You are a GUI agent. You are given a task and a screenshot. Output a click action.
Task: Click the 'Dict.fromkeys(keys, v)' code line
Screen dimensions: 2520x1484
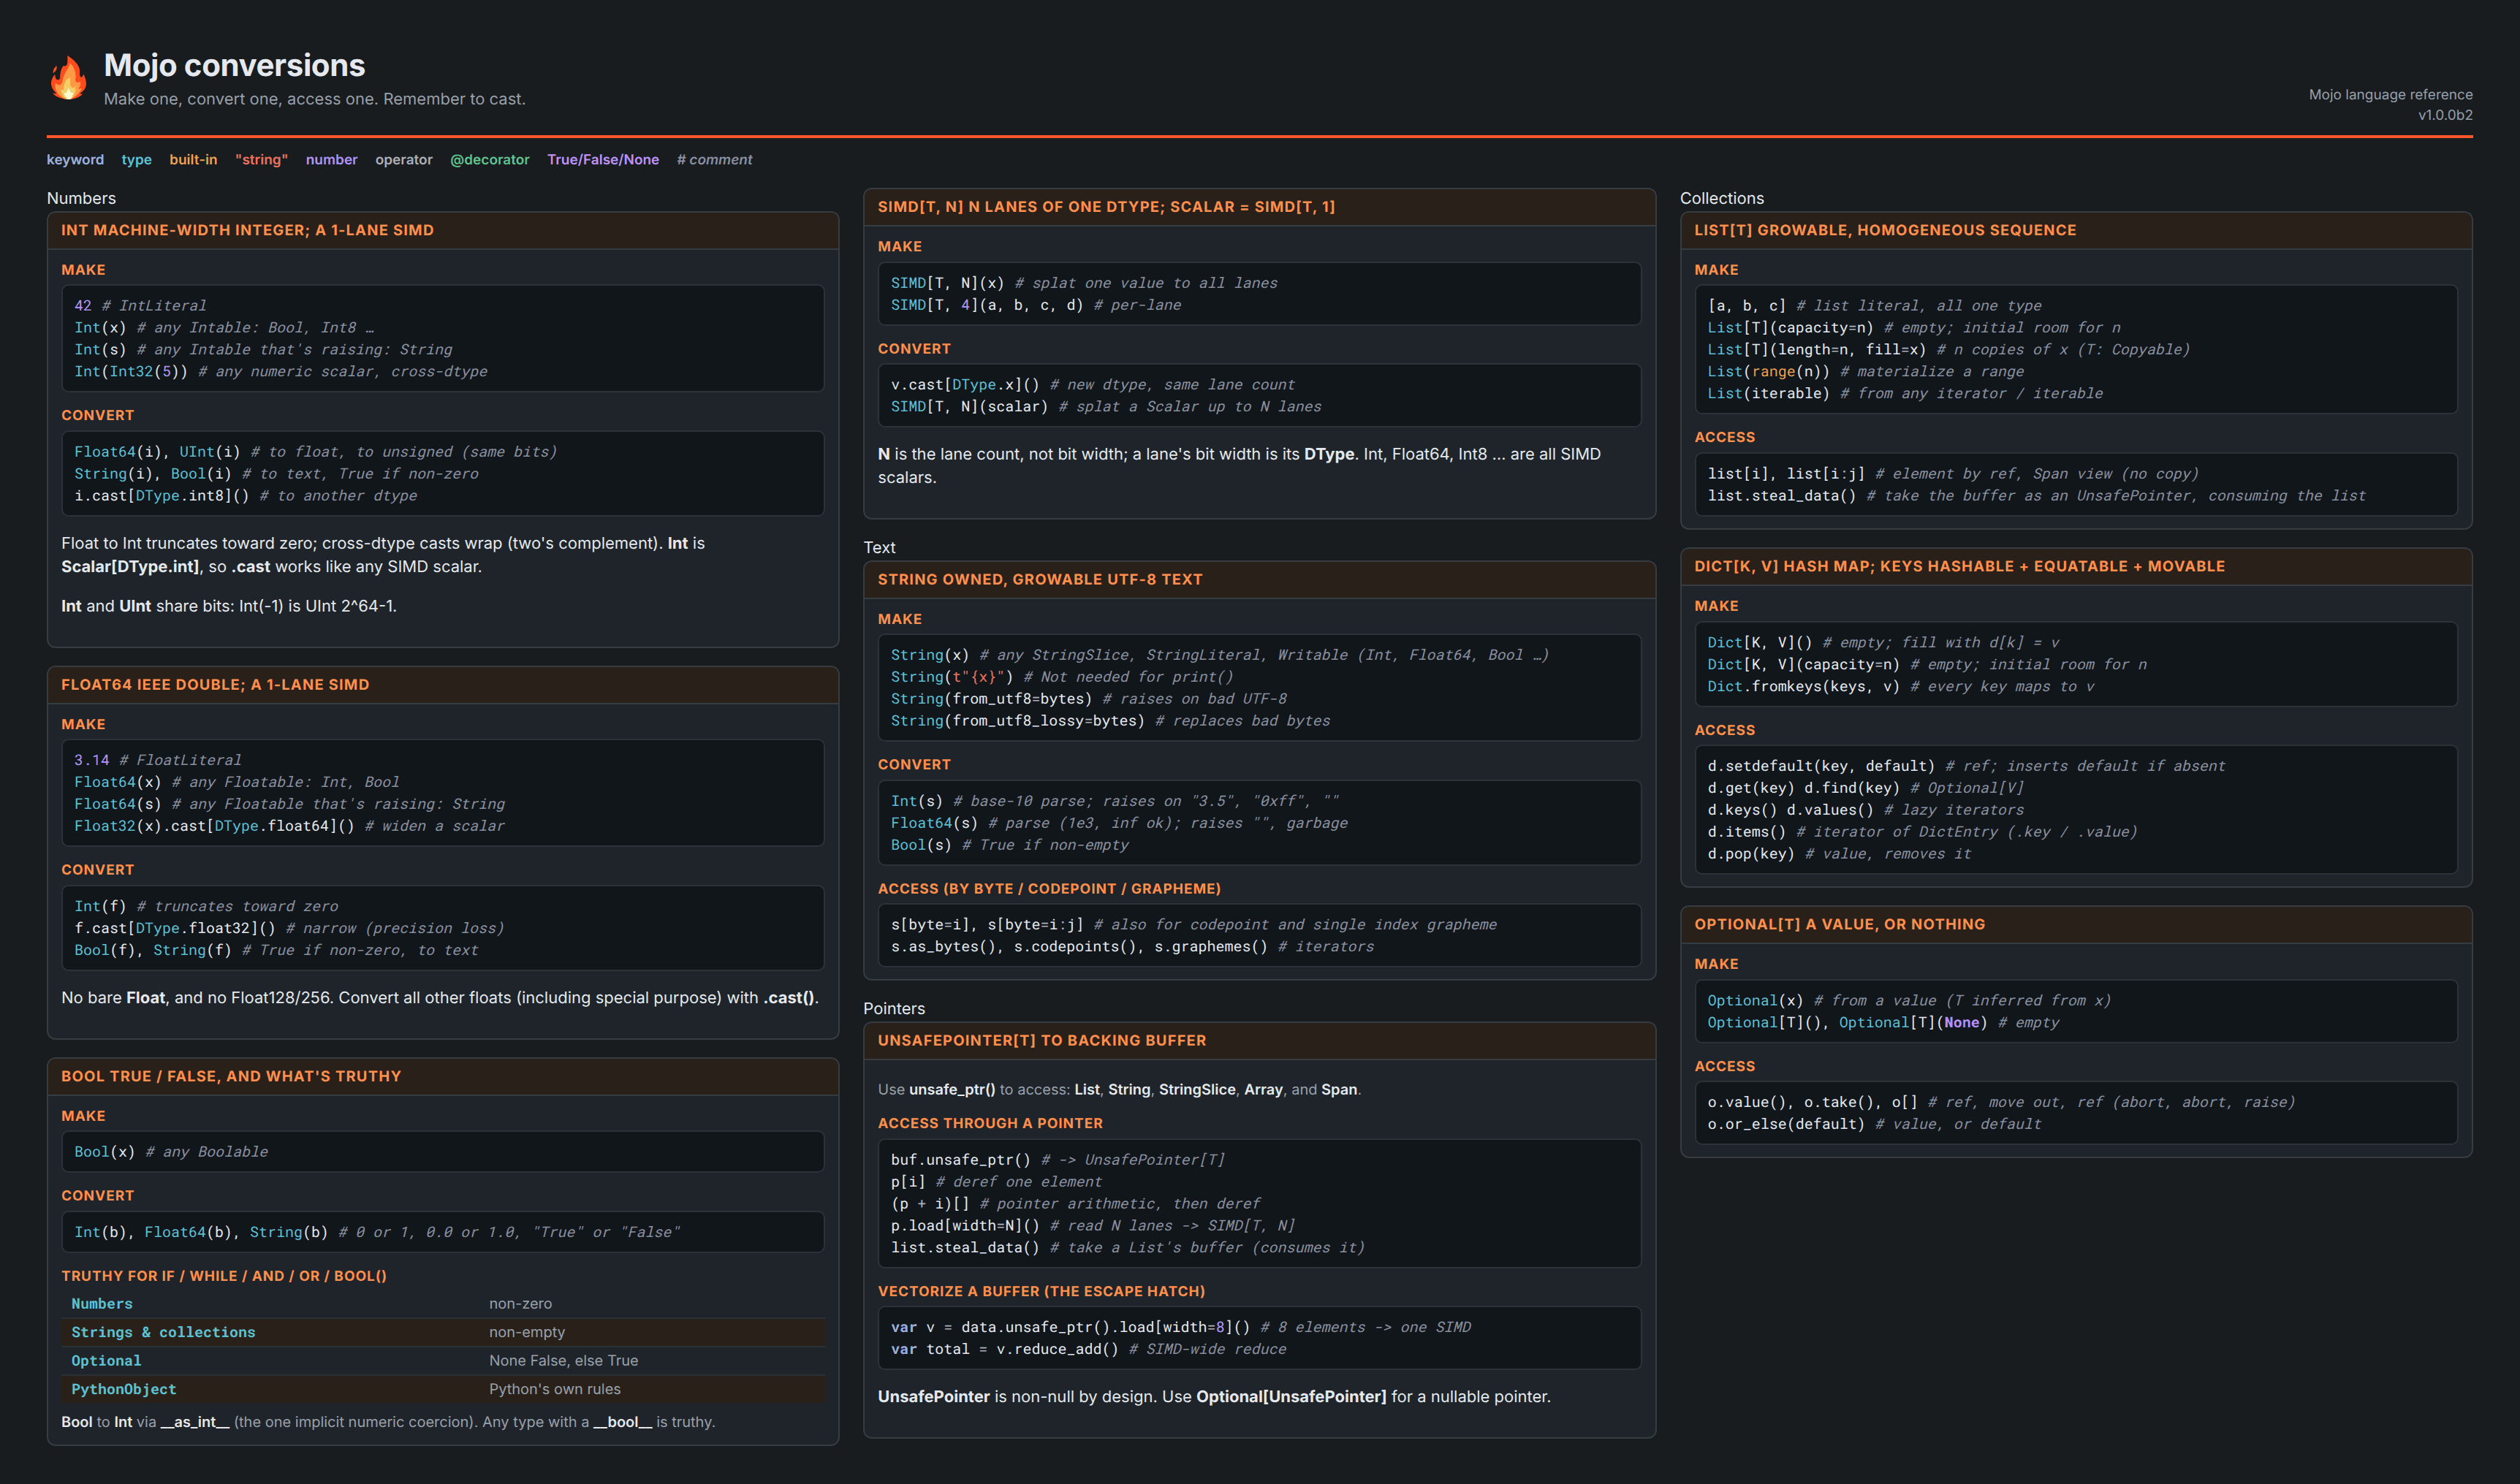pos(1900,687)
